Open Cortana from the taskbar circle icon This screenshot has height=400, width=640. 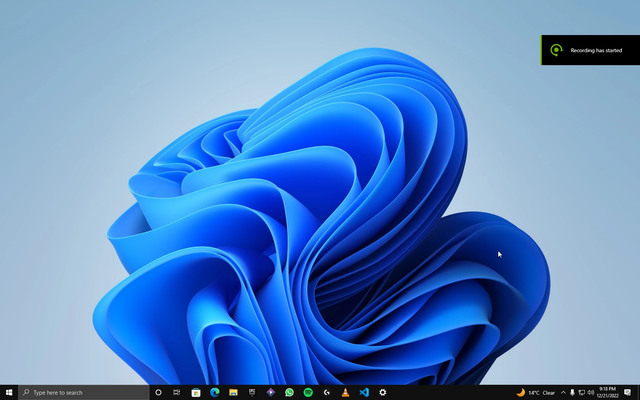[x=158, y=392]
